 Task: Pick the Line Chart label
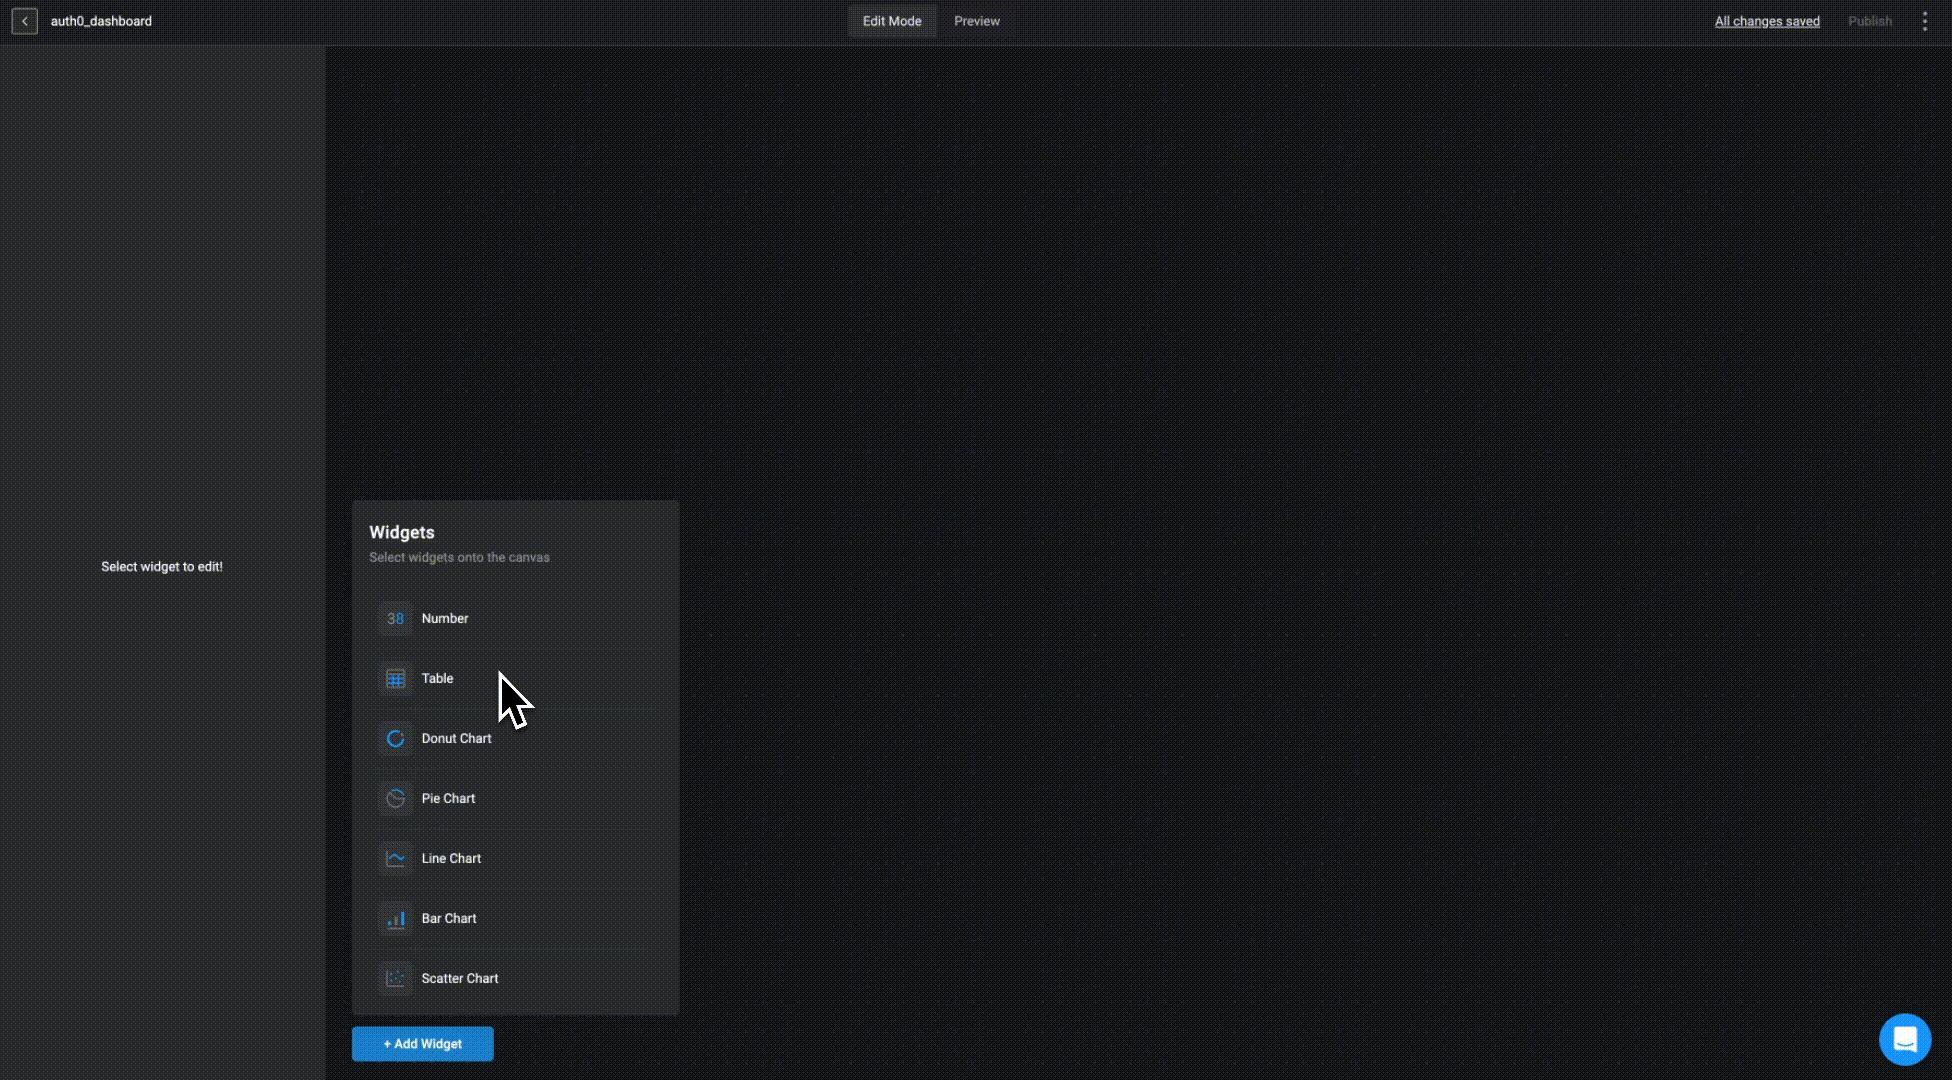(x=451, y=859)
